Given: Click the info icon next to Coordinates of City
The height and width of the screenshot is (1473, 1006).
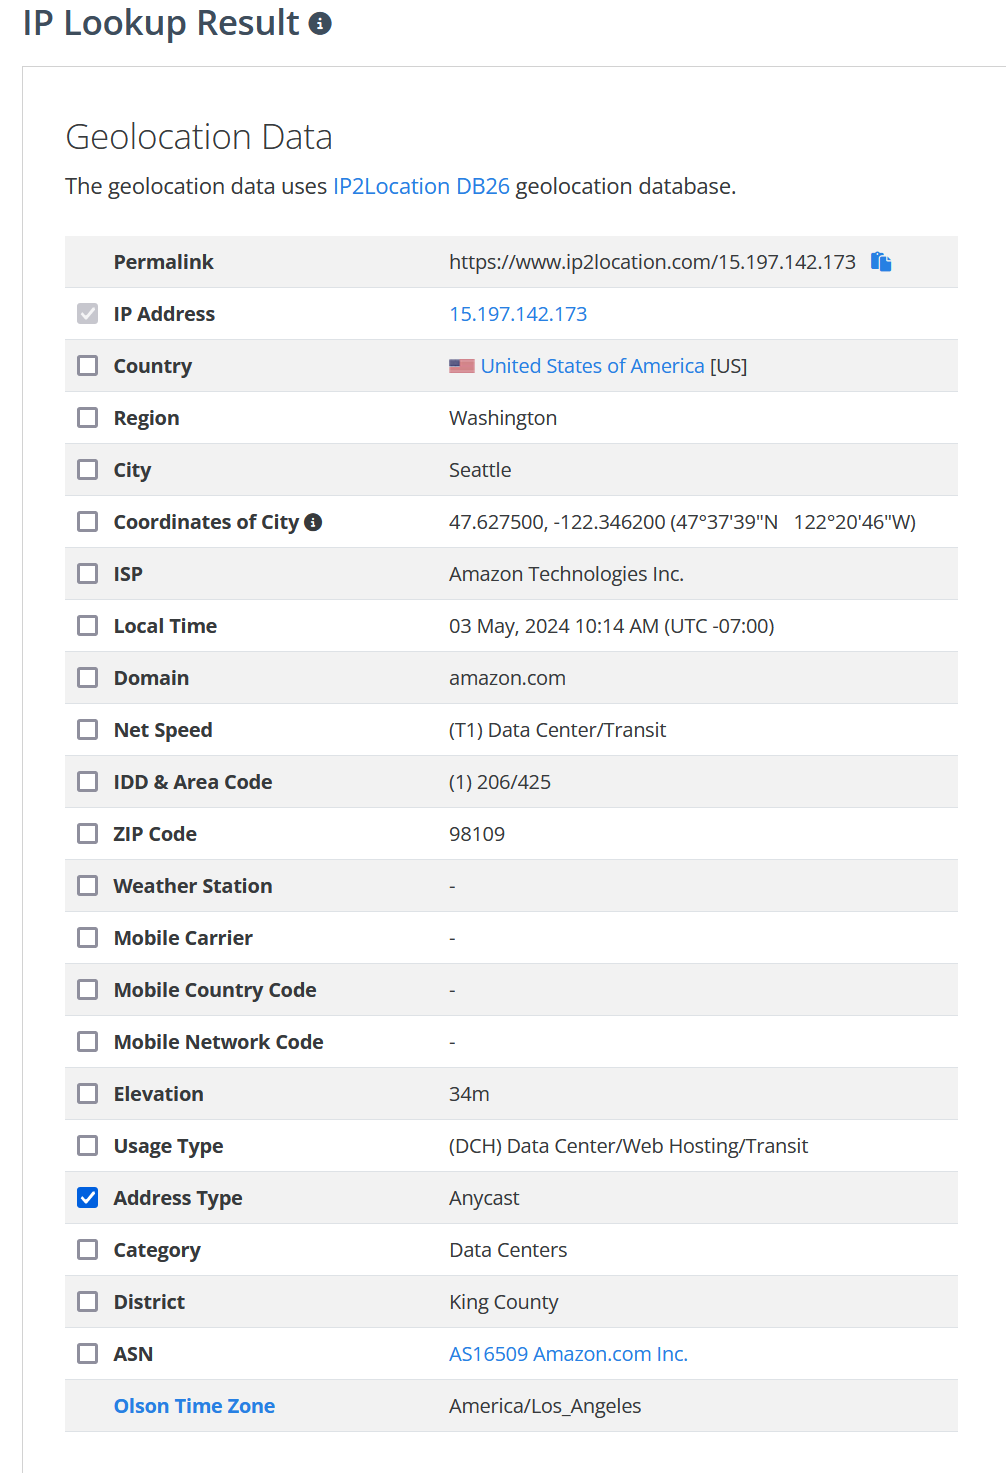Looking at the screenshot, I should (313, 522).
